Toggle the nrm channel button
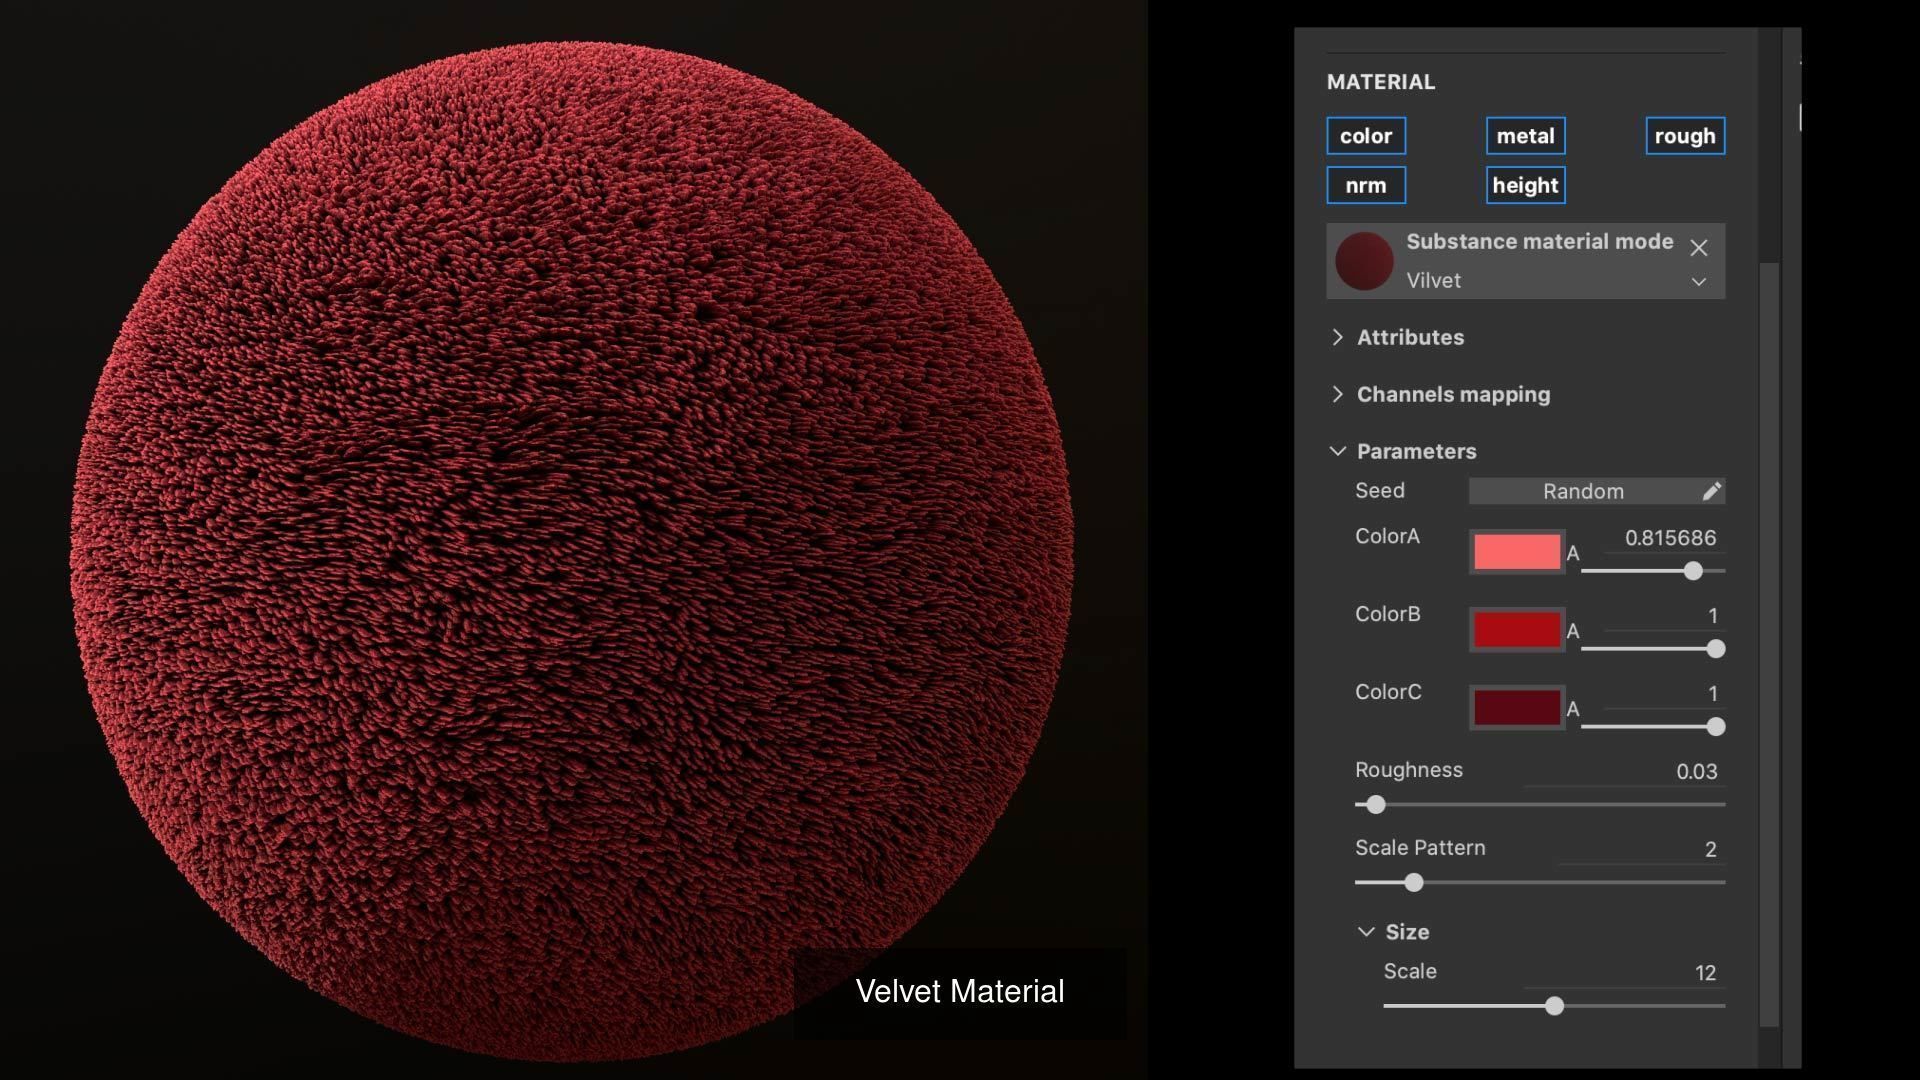 [1366, 185]
